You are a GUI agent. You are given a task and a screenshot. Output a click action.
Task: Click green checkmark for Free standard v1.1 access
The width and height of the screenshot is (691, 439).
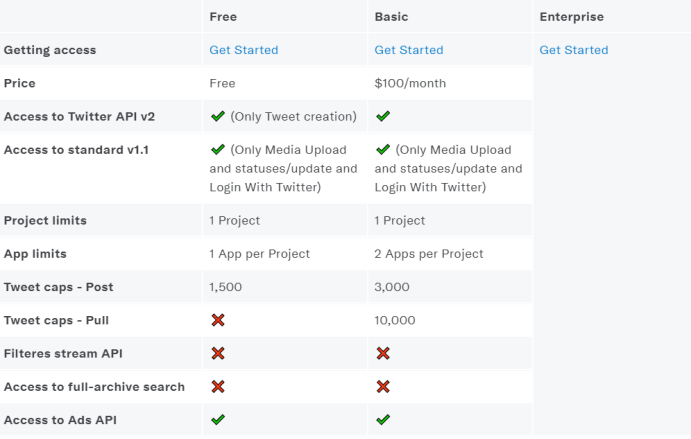click(x=217, y=150)
